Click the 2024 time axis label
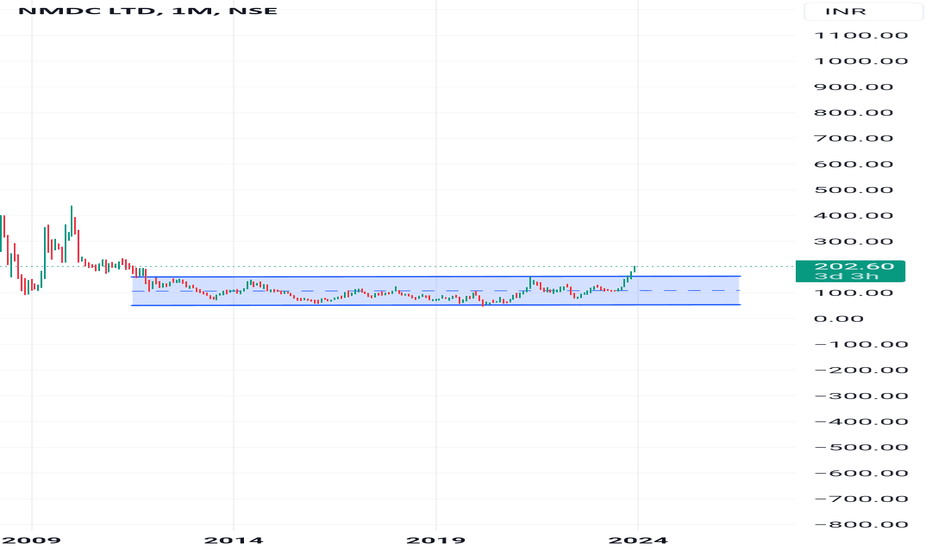This screenshot has height=550, width=932. (638, 540)
